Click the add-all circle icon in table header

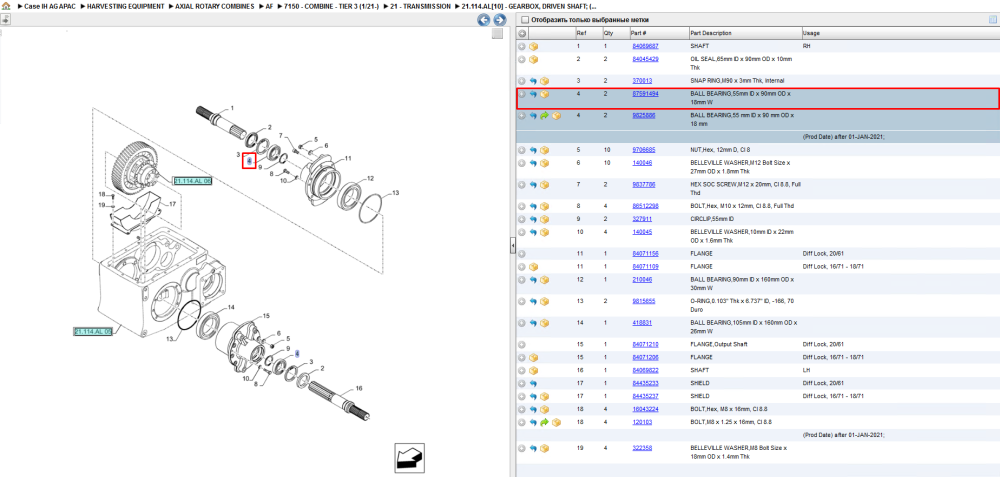(x=522, y=33)
